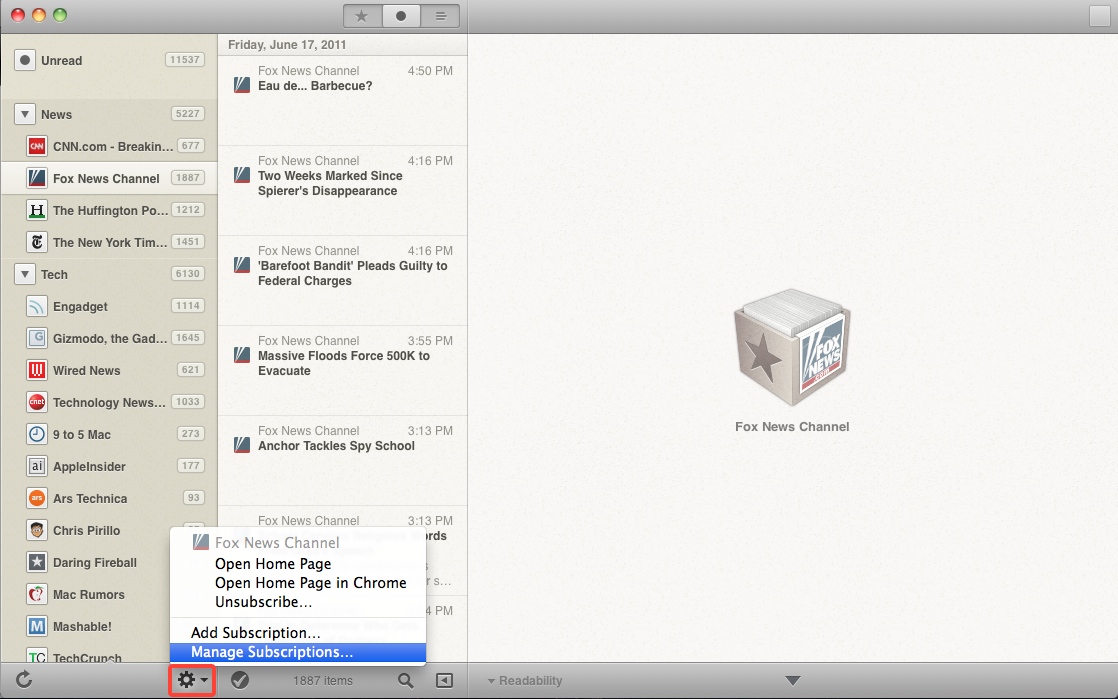Open Massive Floods Force 500K article
The image size is (1118, 699).
click(x=342, y=370)
